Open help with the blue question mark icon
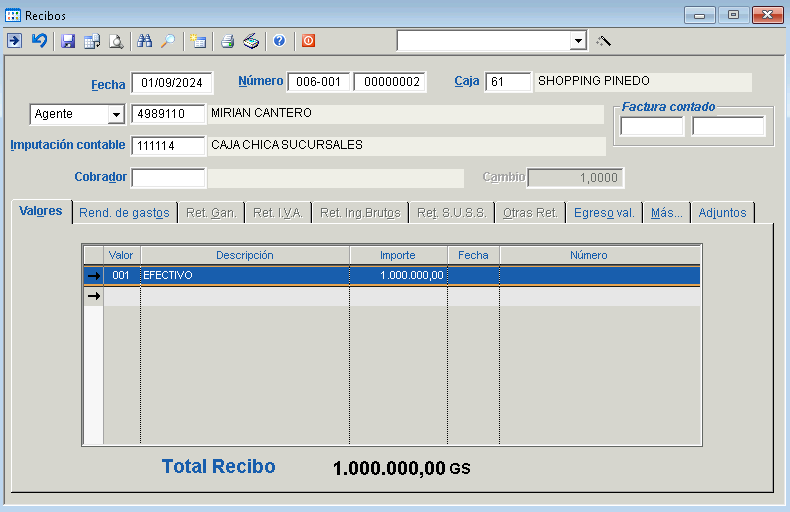 279,41
